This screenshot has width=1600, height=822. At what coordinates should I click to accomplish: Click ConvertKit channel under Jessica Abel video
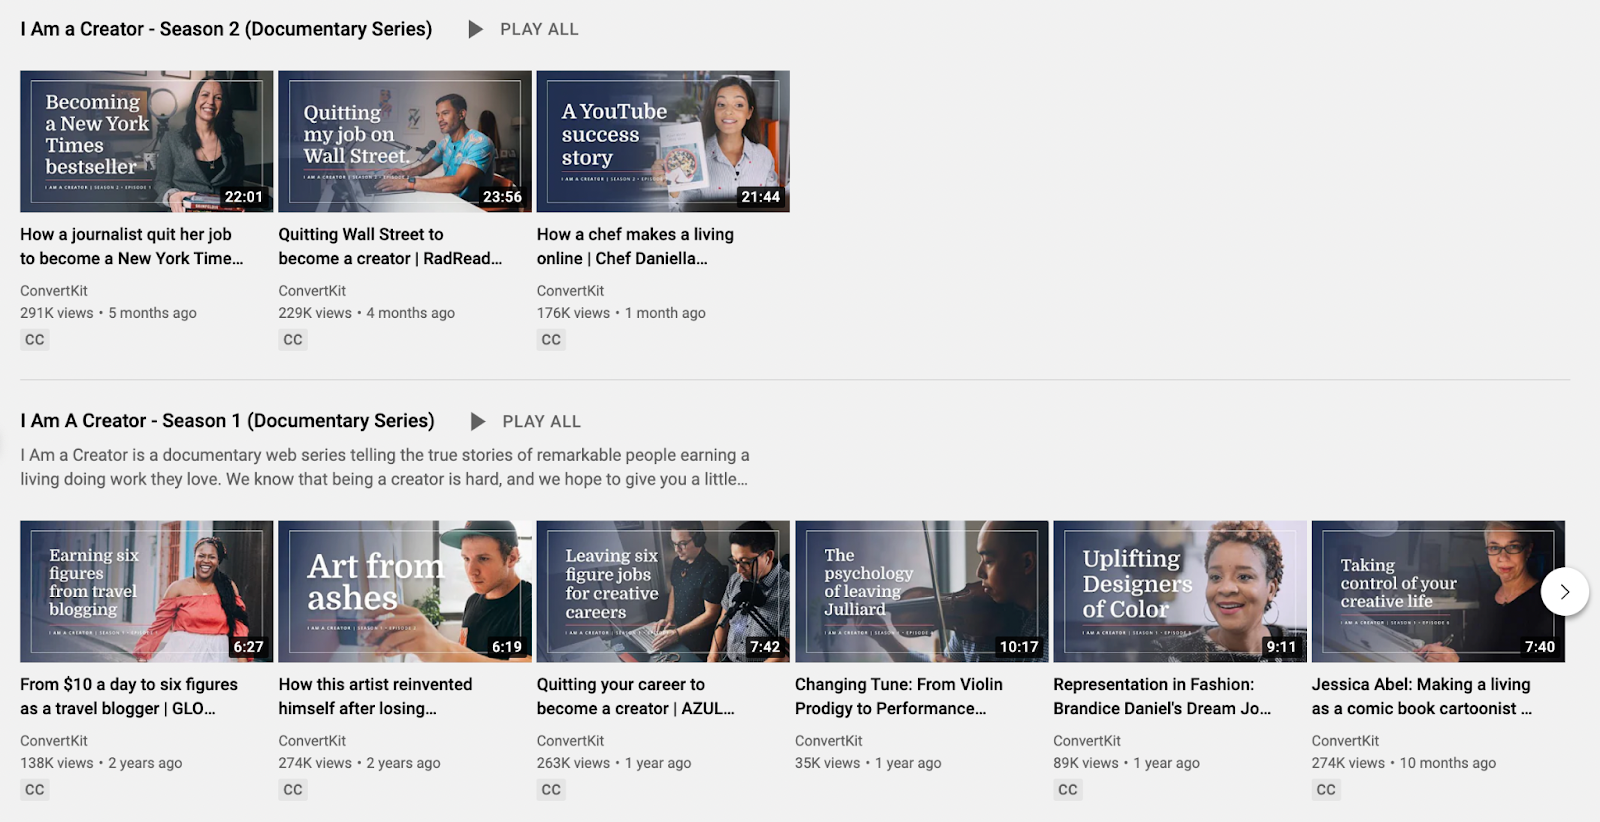pyautogui.click(x=1345, y=741)
